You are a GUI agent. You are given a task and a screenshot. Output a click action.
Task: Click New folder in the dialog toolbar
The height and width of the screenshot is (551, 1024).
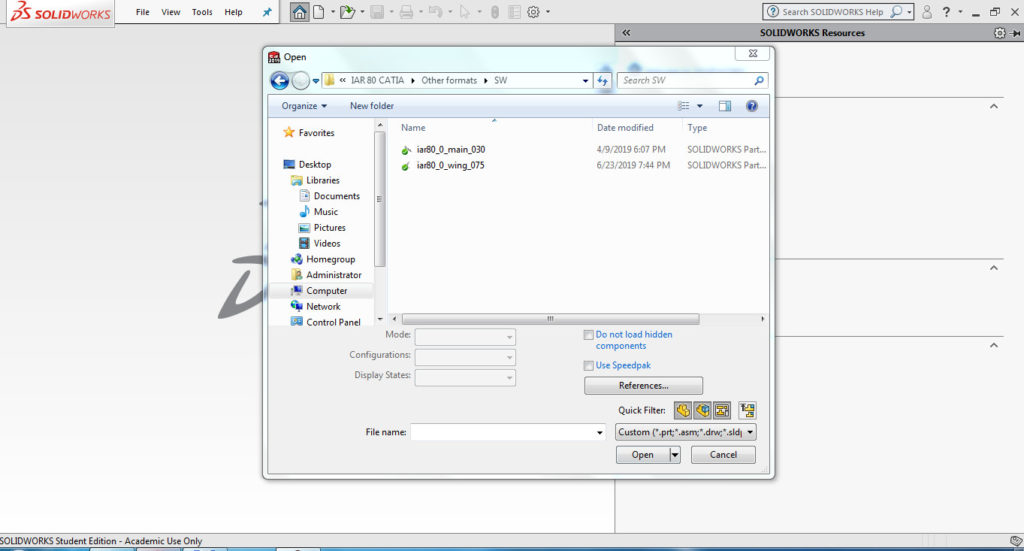pyautogui.click(x=372, y=106)
